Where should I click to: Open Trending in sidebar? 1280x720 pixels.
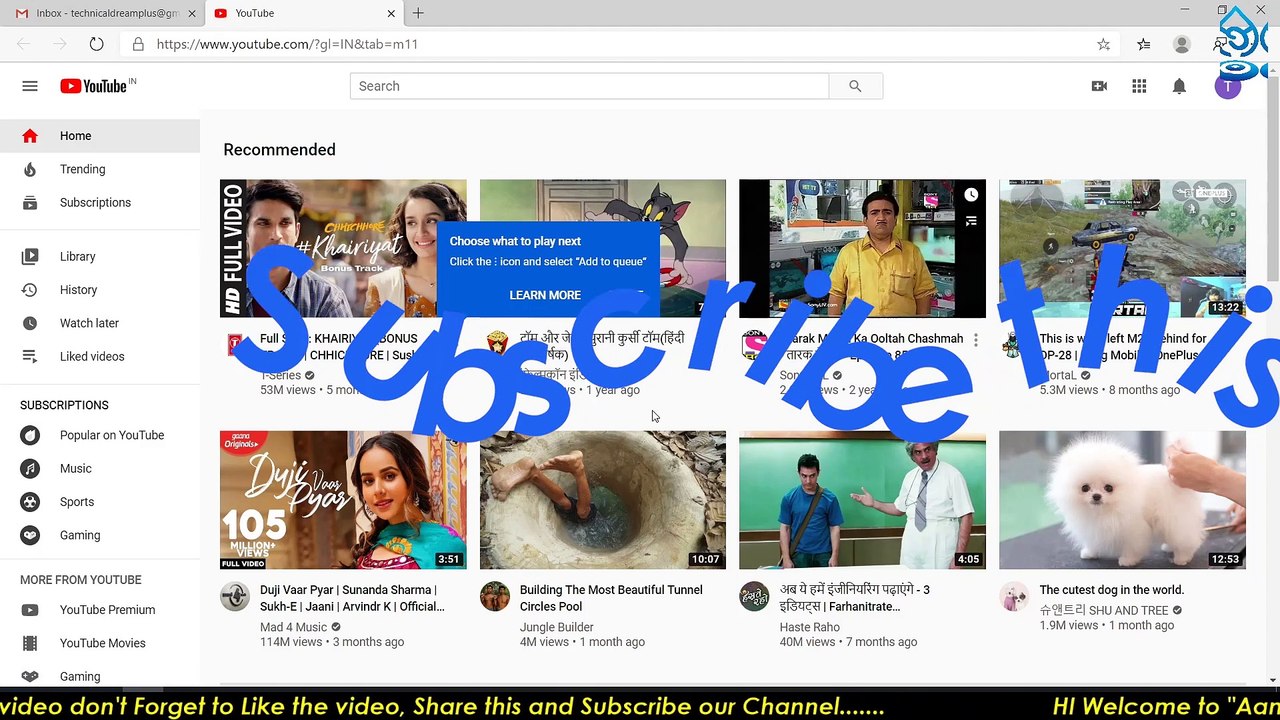coord(100,169)
